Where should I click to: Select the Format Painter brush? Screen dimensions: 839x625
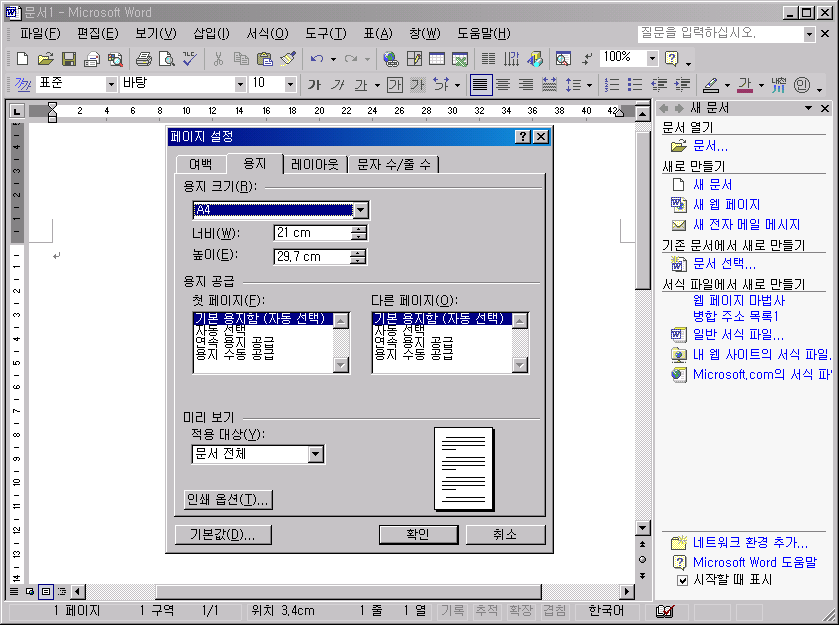pyautogui.click(x=288, y=58)
